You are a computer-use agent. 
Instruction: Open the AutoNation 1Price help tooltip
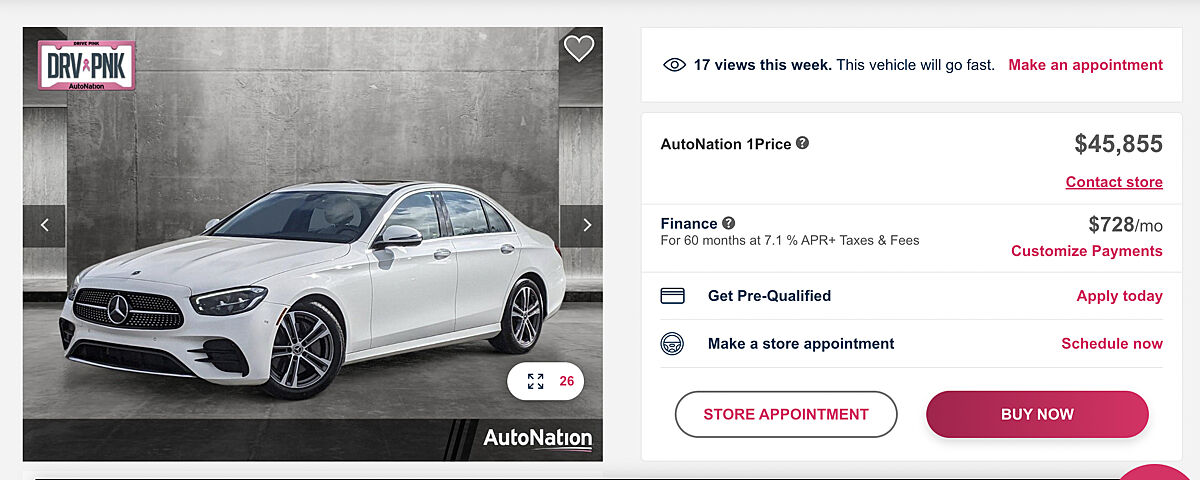point(802,143)
